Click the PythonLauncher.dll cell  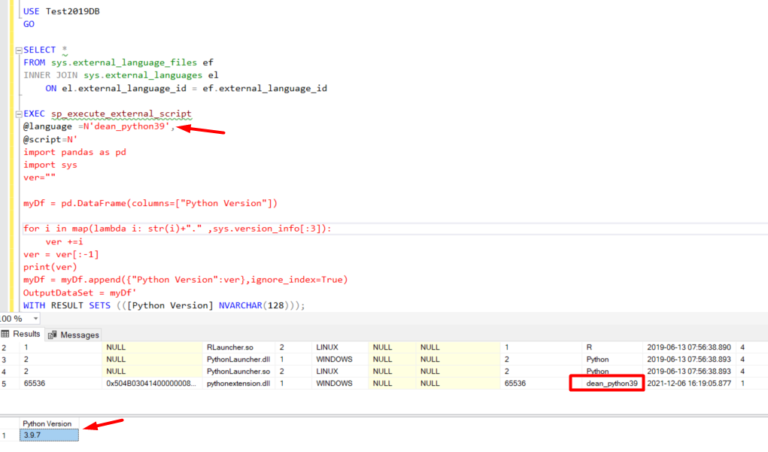235,359
